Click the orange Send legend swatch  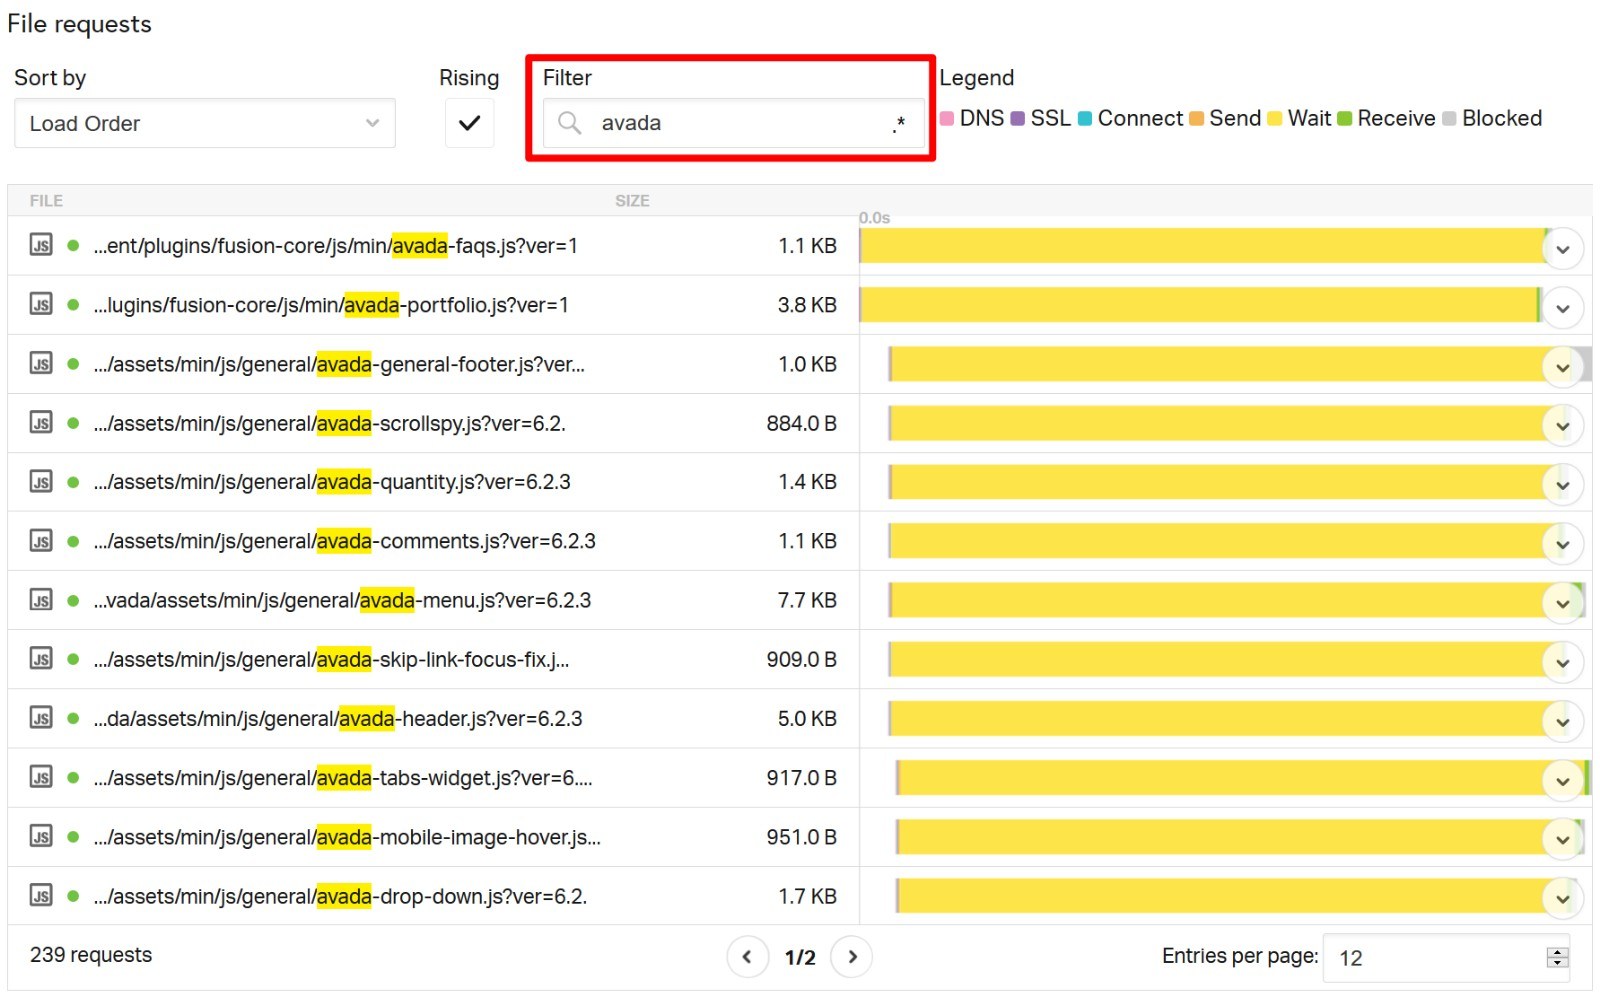tap(1196, 118)
